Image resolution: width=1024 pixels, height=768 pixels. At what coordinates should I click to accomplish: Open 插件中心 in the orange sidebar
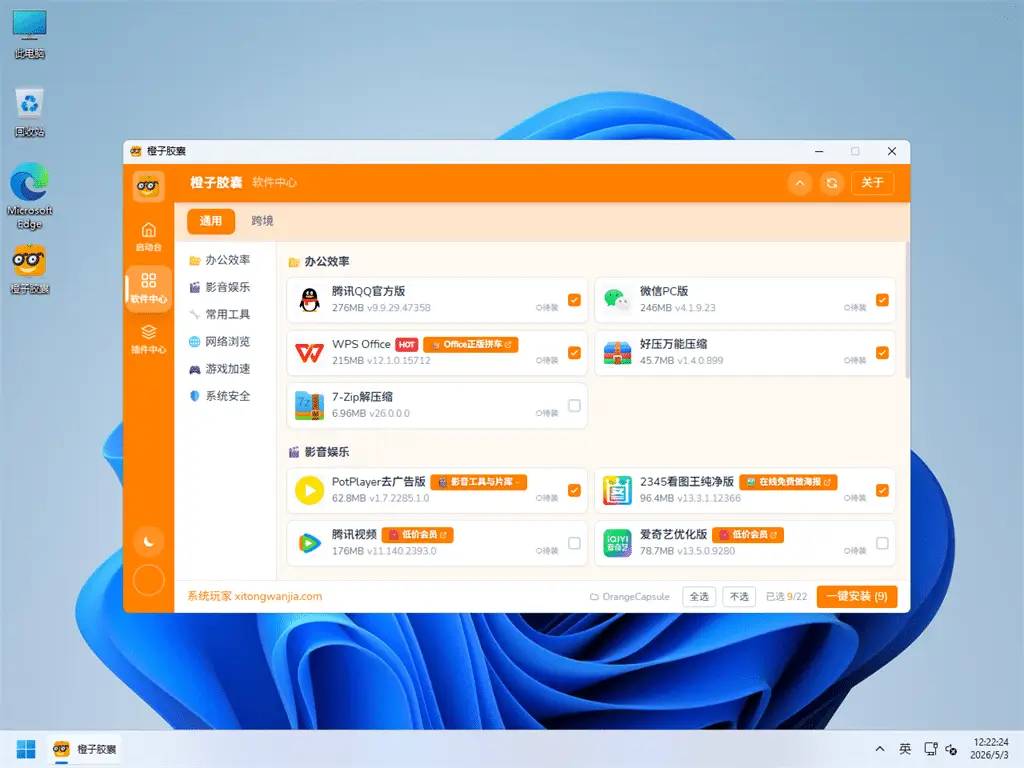pyautogui.click(x=148, y=339)
